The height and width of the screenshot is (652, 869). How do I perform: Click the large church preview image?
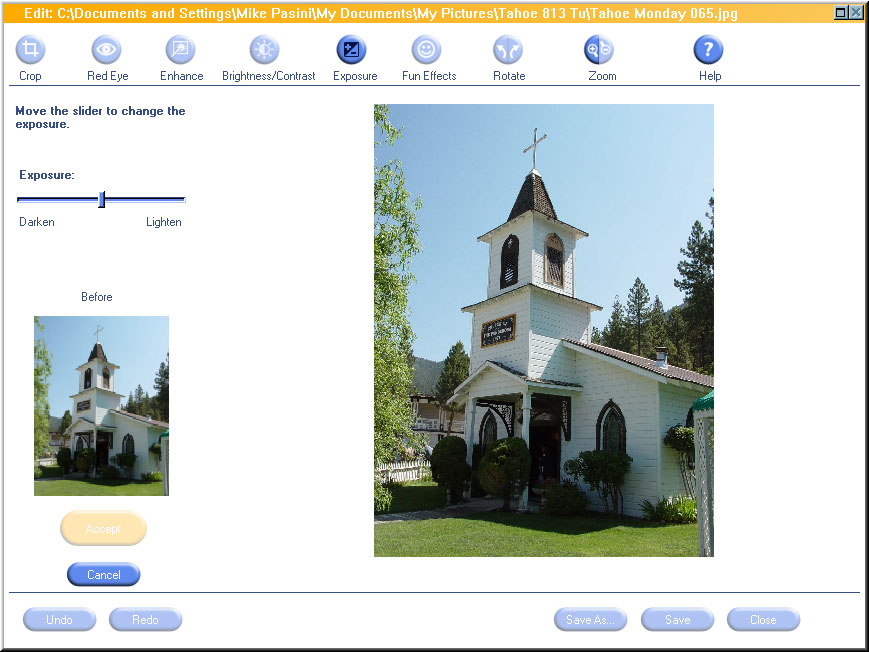(544, 330)
